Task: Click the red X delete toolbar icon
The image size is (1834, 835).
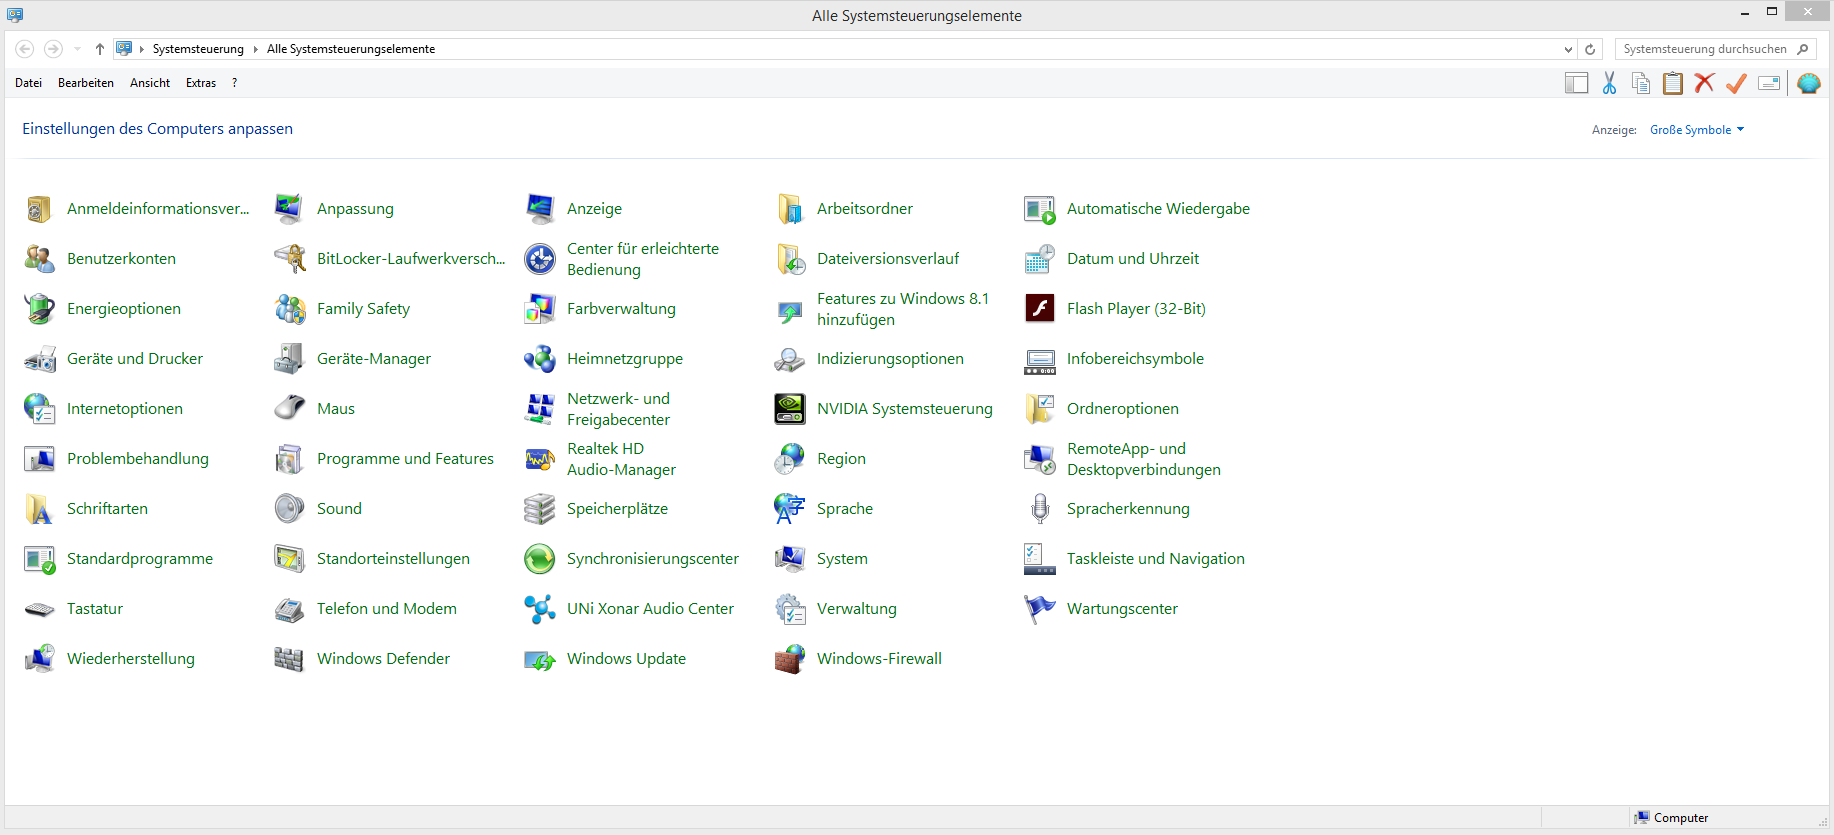Action: pyautogui.click(x=1705, y=83)
